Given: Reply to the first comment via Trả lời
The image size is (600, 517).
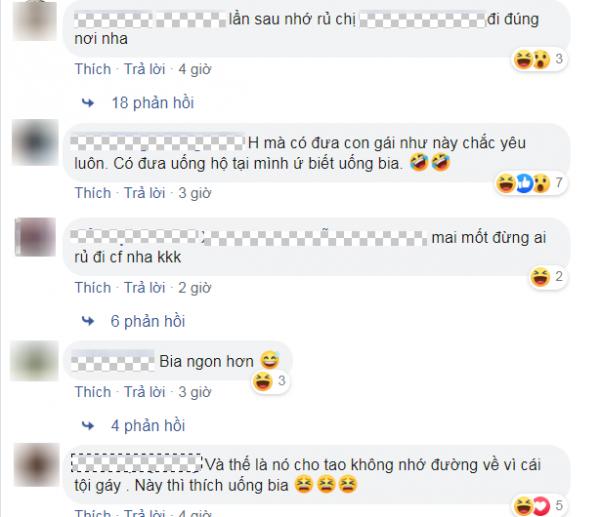Looking at the screenshot, I should pos(145,69).
